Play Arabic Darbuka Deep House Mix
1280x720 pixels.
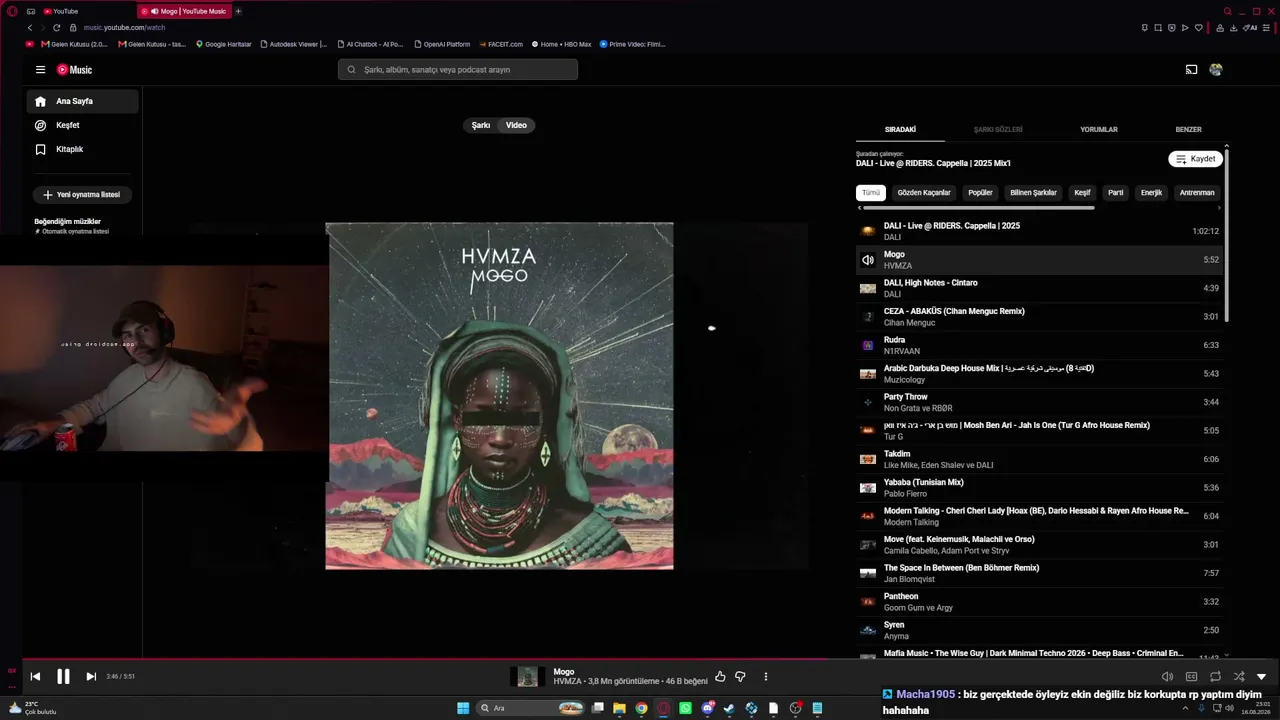(1039, 374)
